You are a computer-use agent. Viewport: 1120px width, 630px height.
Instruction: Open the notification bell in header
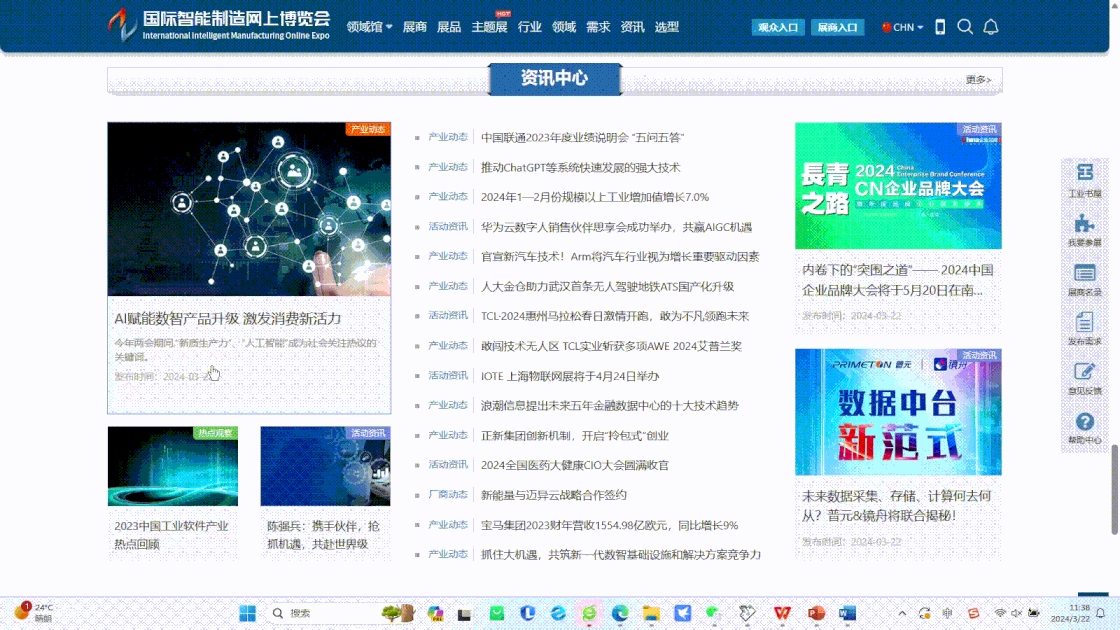tap(991, 27)
